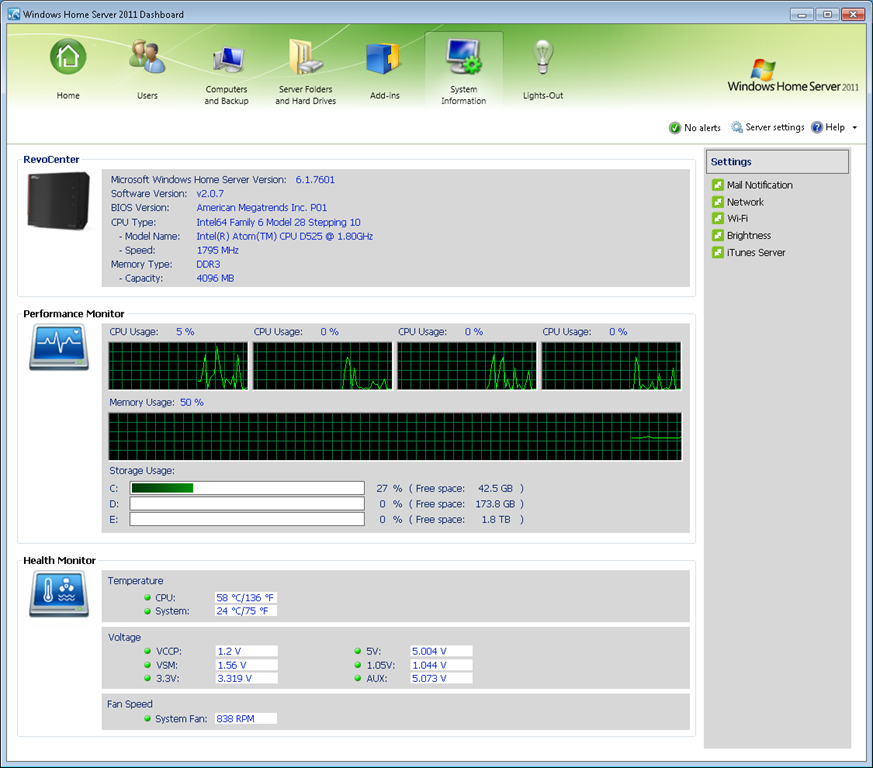873x768 pixels.
Task: Select the System Information monitor icon
Action: click(464, 57)
